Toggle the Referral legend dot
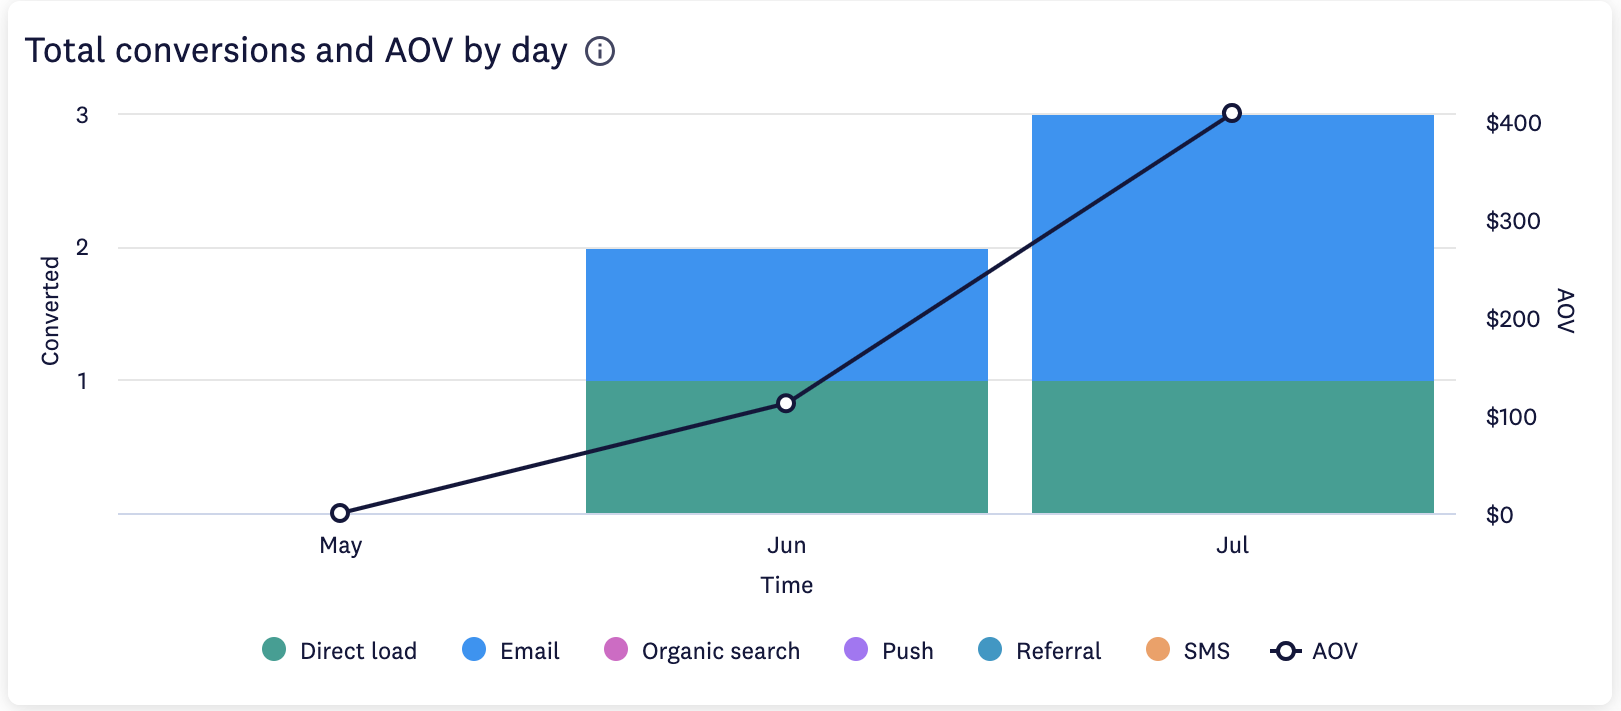Viewport: 1621px width, 711px height. 990,650
